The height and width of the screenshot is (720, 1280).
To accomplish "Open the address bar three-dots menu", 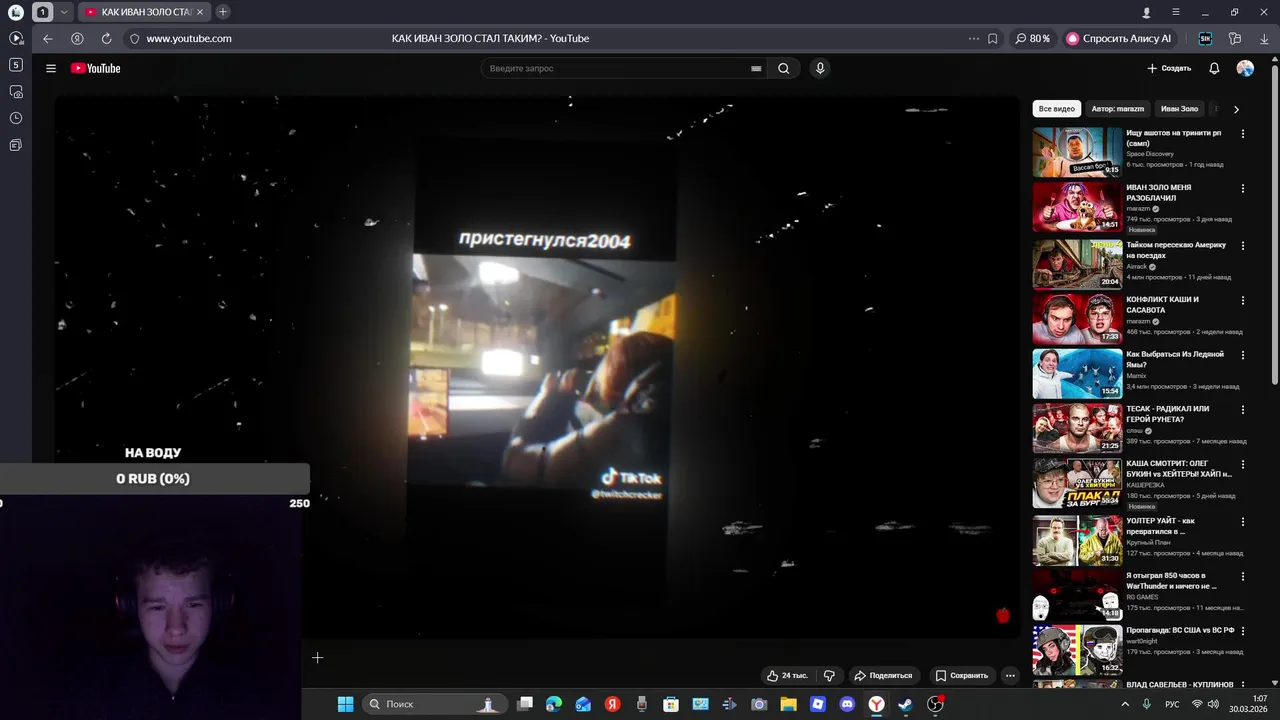I will pos(974,38).
